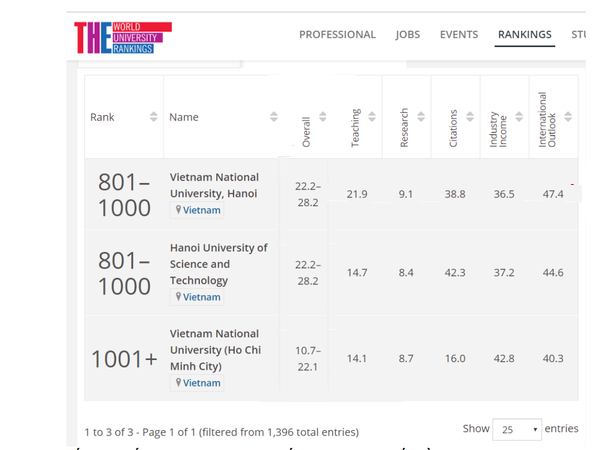Click the THE World University Rankings logo

[116, 37]
